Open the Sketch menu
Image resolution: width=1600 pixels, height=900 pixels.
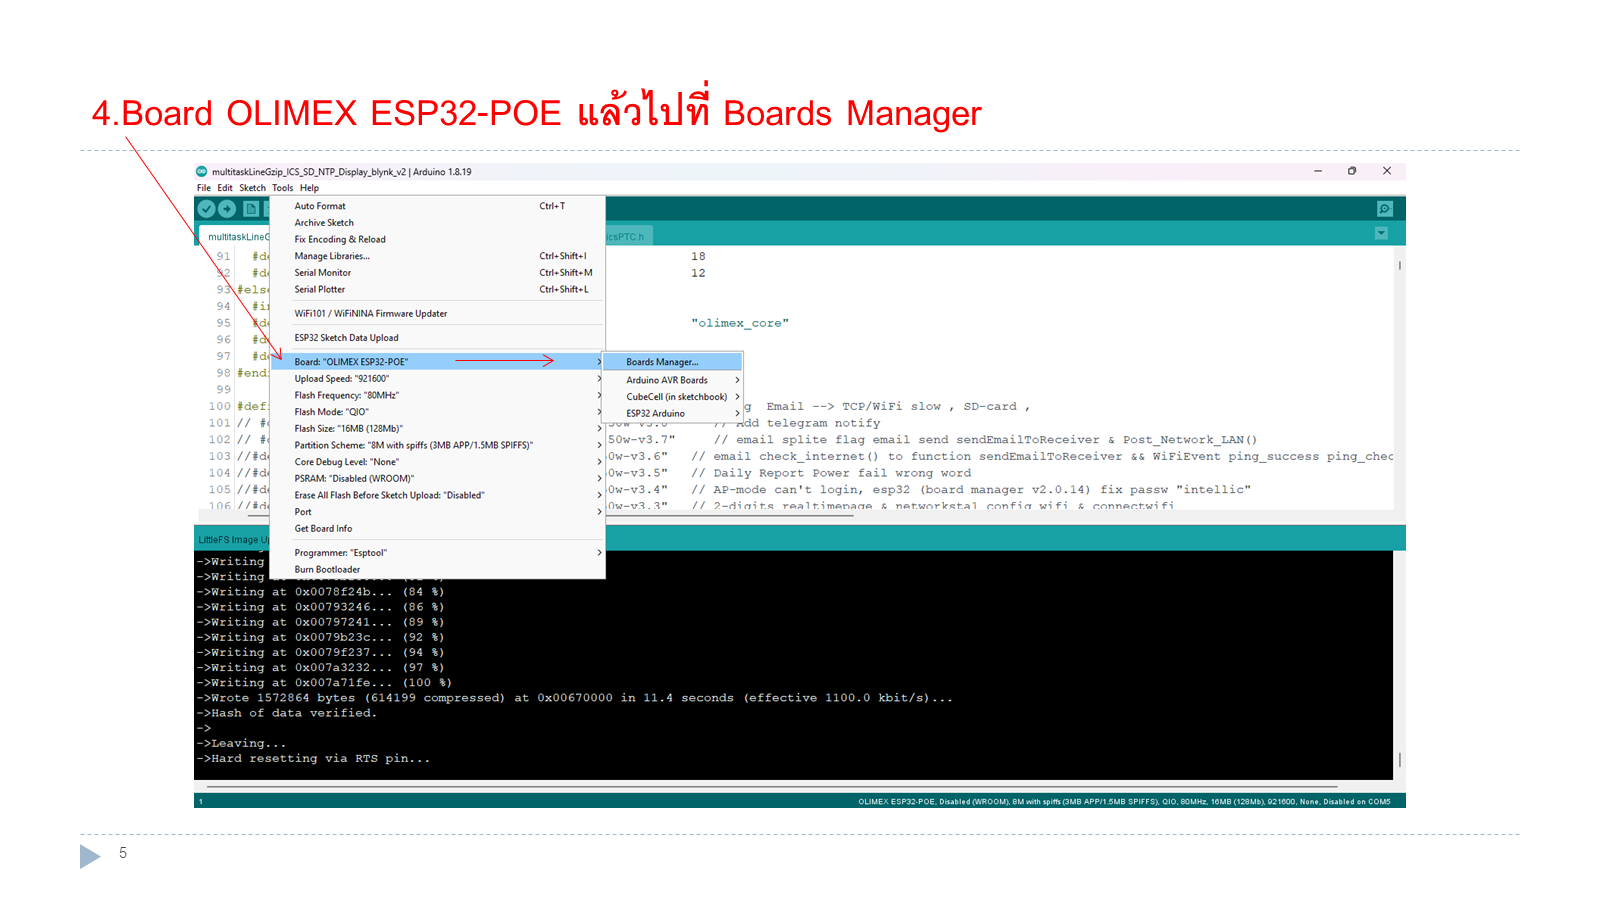(252, 188)
